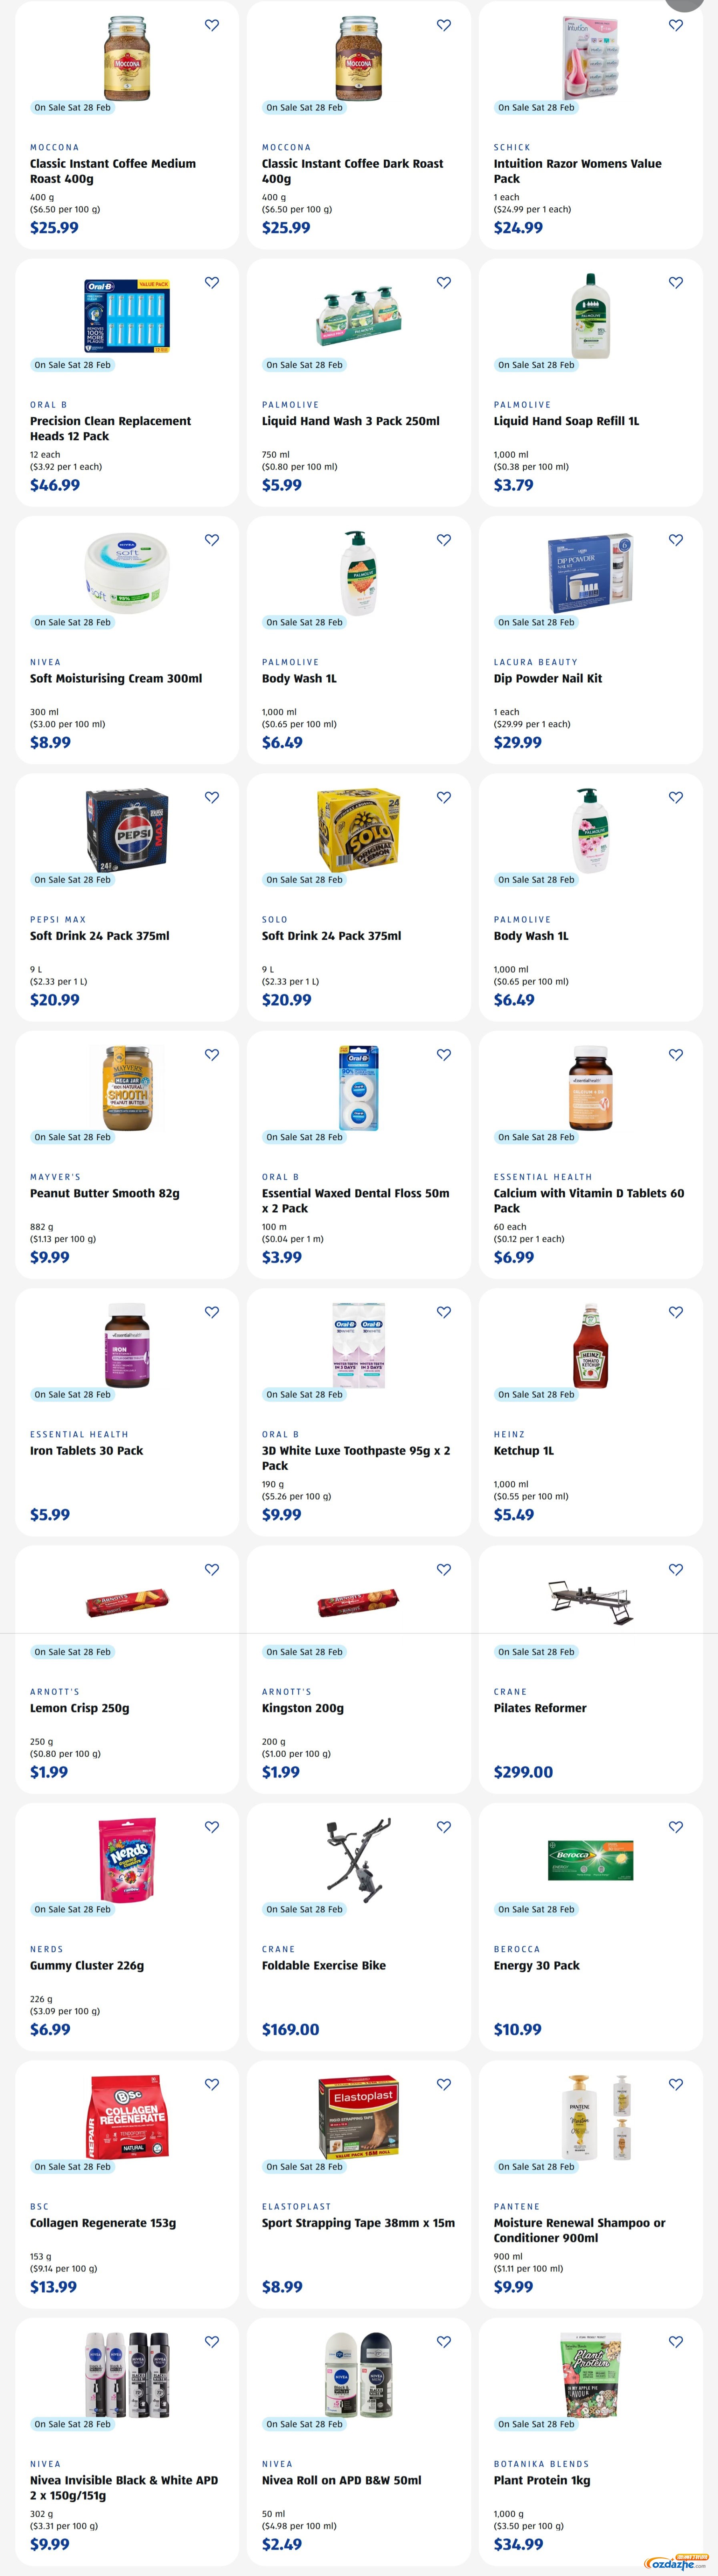Favourite the Lacura Beauty Dip Powder Kit

(x=676, y=540)
